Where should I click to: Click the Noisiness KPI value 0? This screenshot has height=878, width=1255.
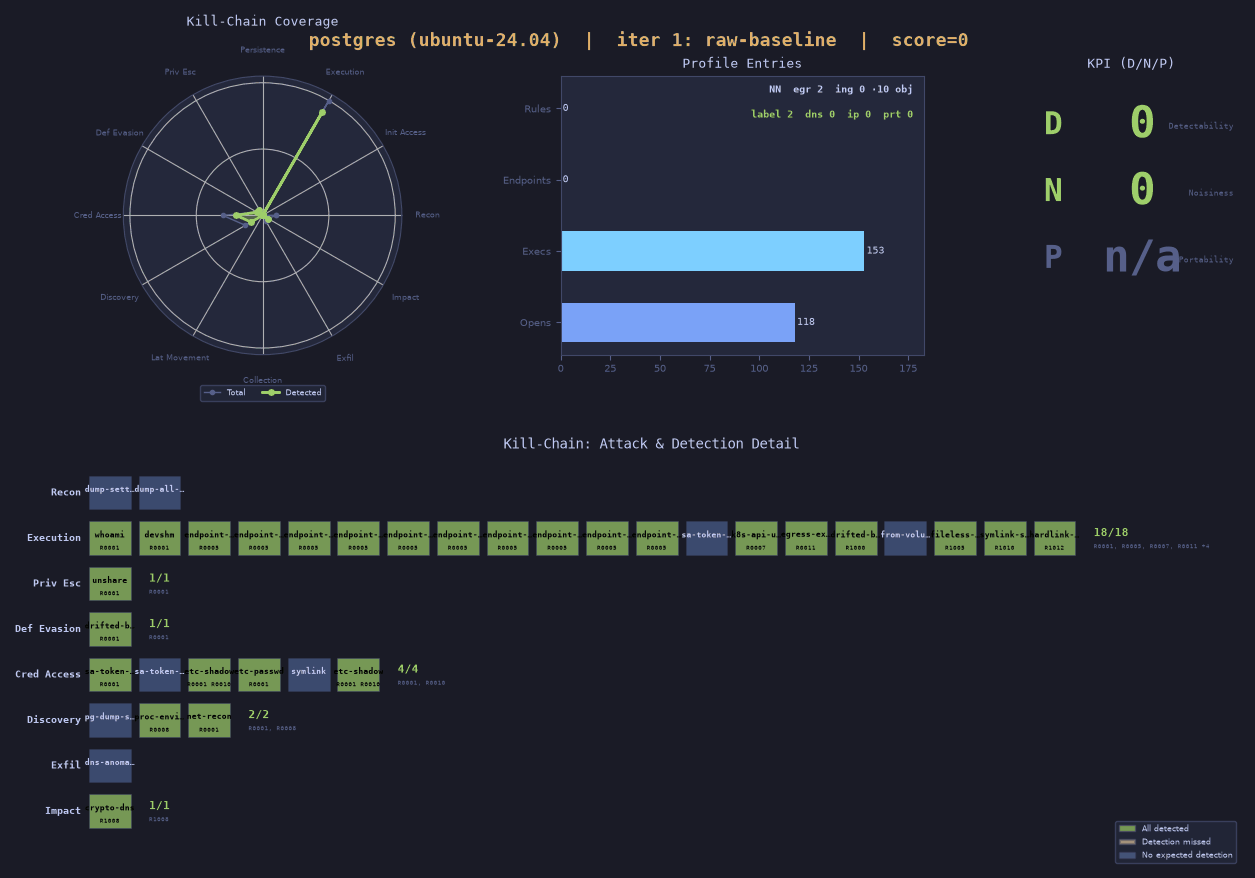pyautogui.click(x=1142, y=189)
